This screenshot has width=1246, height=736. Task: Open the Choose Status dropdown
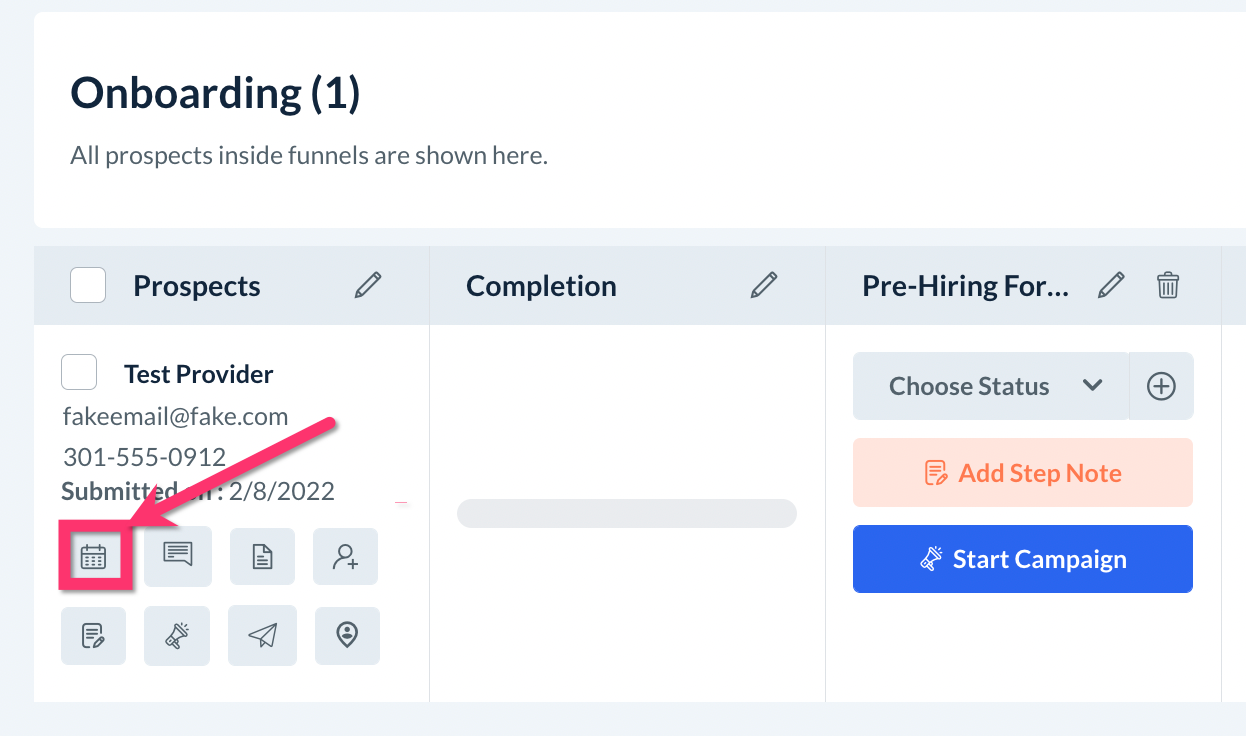click(990, 386)
